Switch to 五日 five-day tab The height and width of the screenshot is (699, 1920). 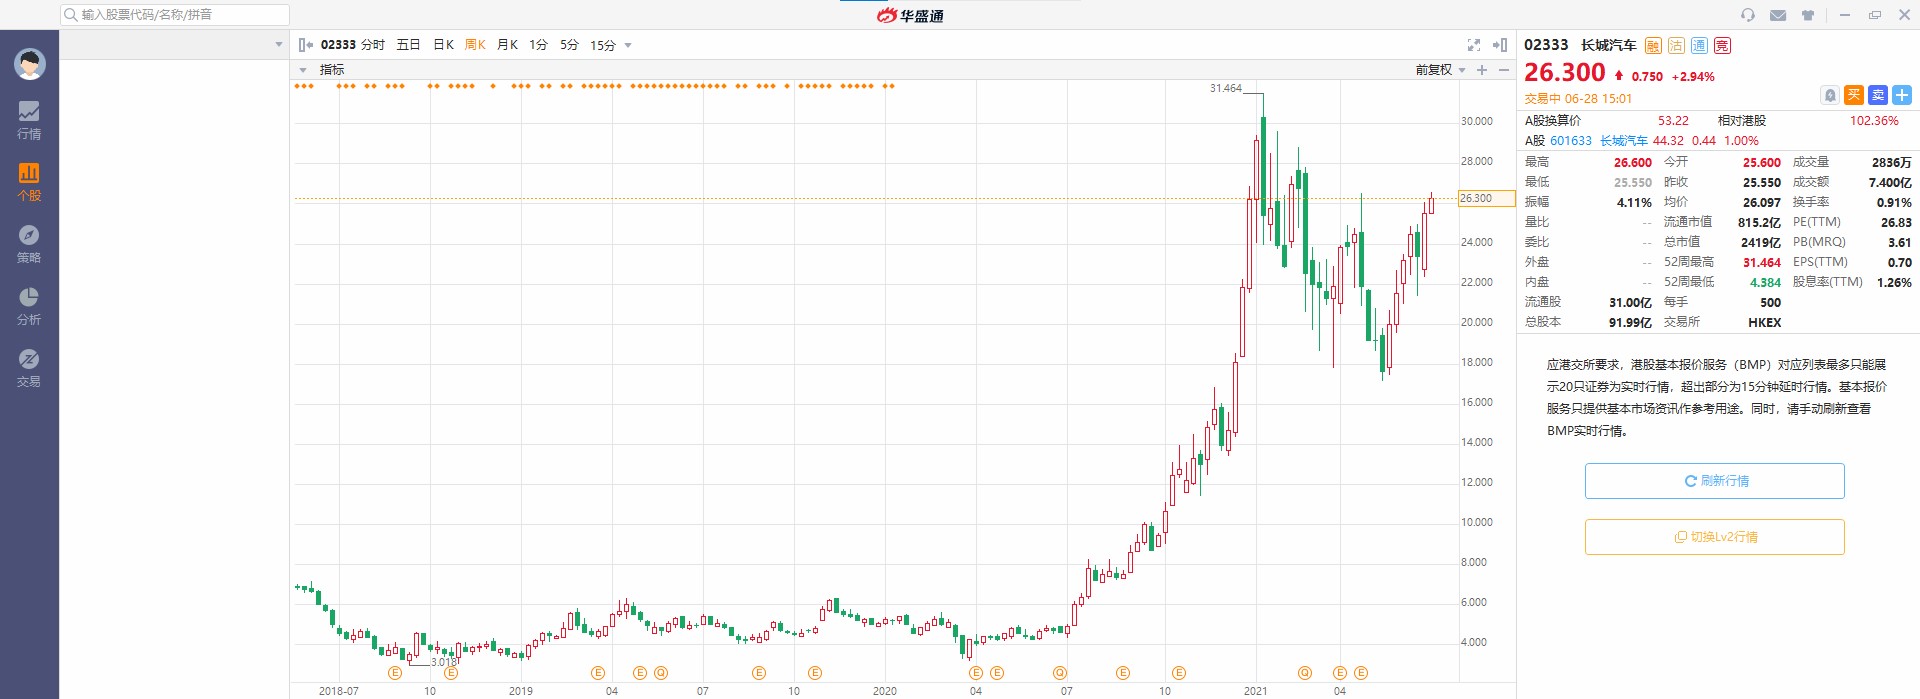[408, 45]
